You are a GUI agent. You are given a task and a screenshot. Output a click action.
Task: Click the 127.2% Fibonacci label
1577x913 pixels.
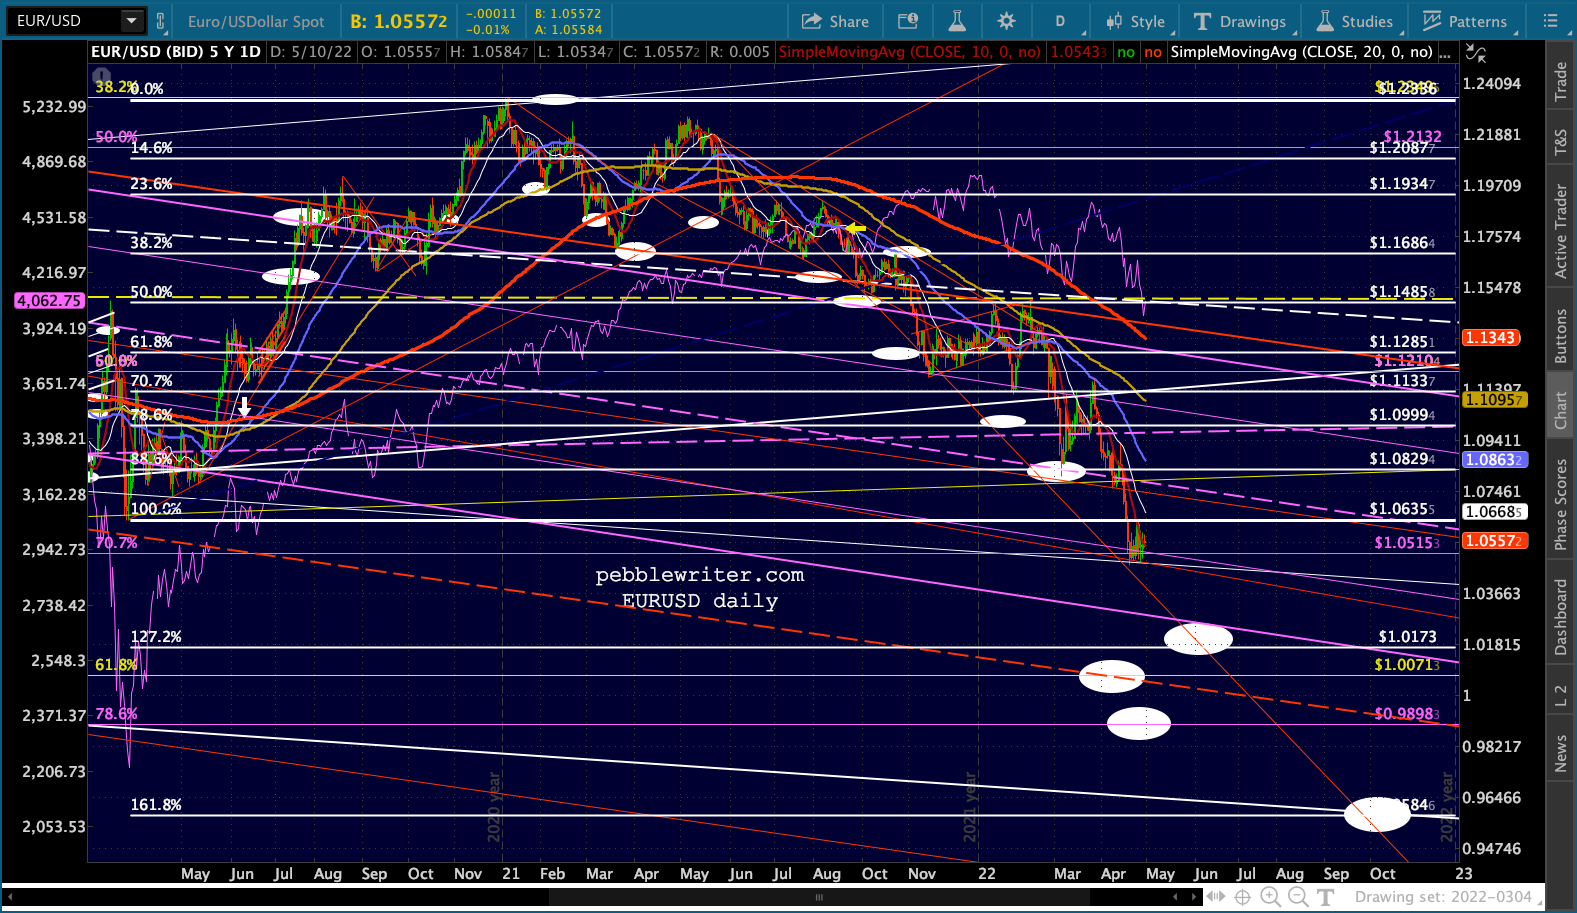(156, 637)
